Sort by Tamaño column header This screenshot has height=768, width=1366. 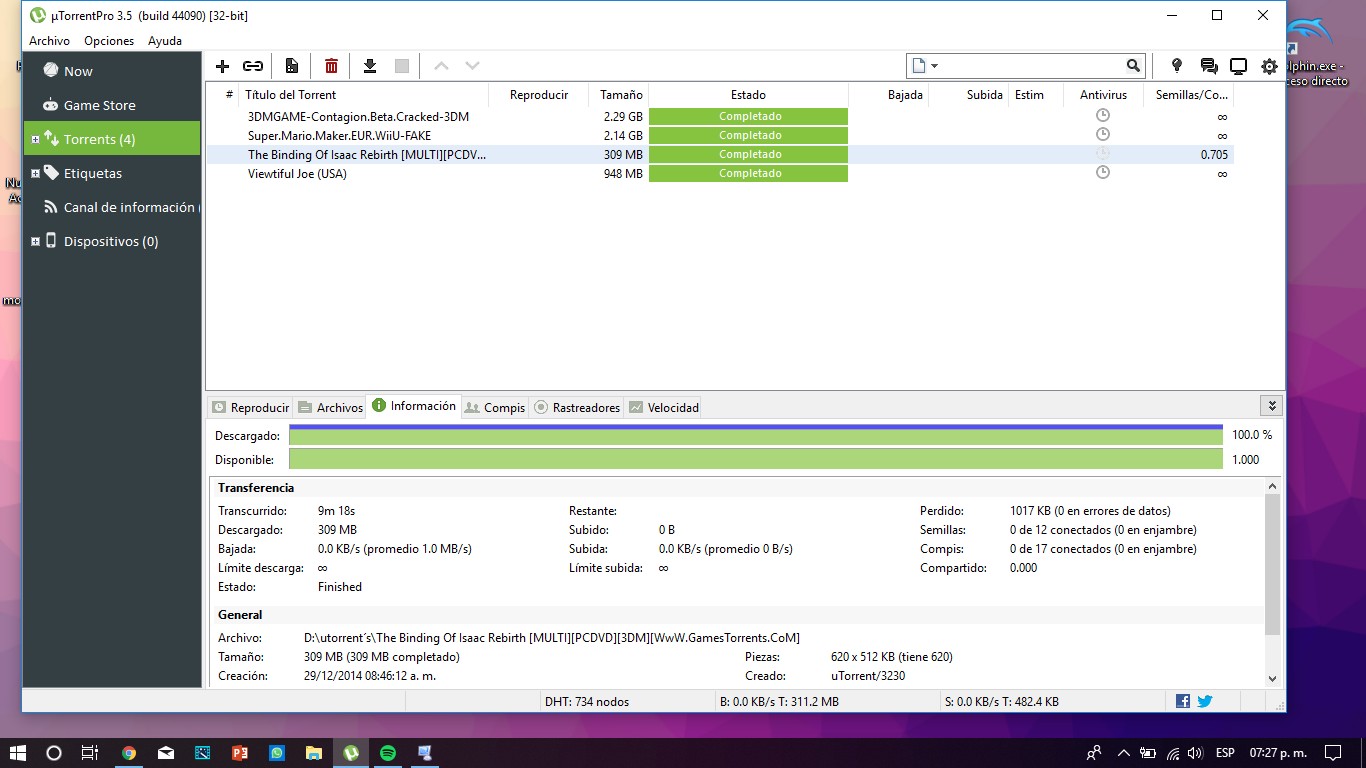pyautogui.click(x=619, y=95)
